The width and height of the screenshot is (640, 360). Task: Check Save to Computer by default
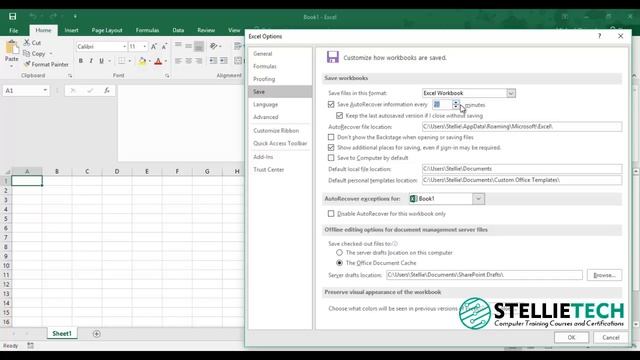[331, 158]
